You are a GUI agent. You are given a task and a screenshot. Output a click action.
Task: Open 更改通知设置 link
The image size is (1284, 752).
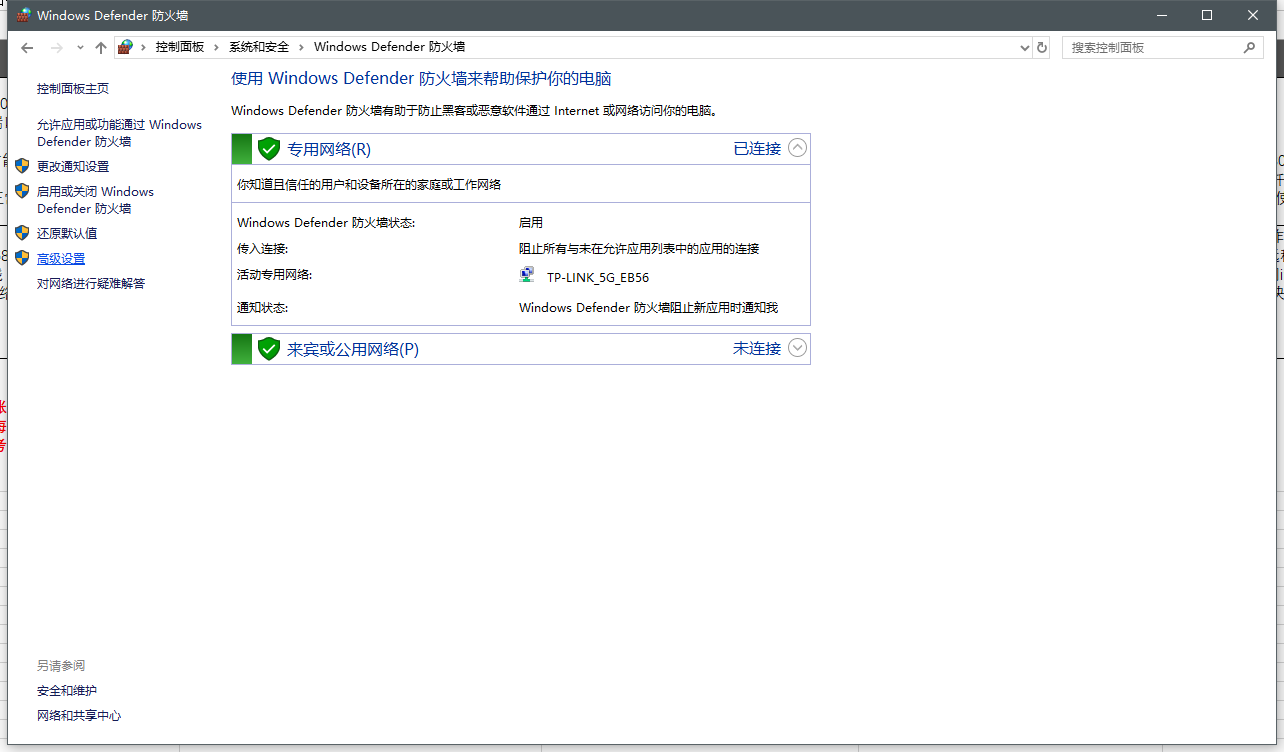(x=73, y=166)
